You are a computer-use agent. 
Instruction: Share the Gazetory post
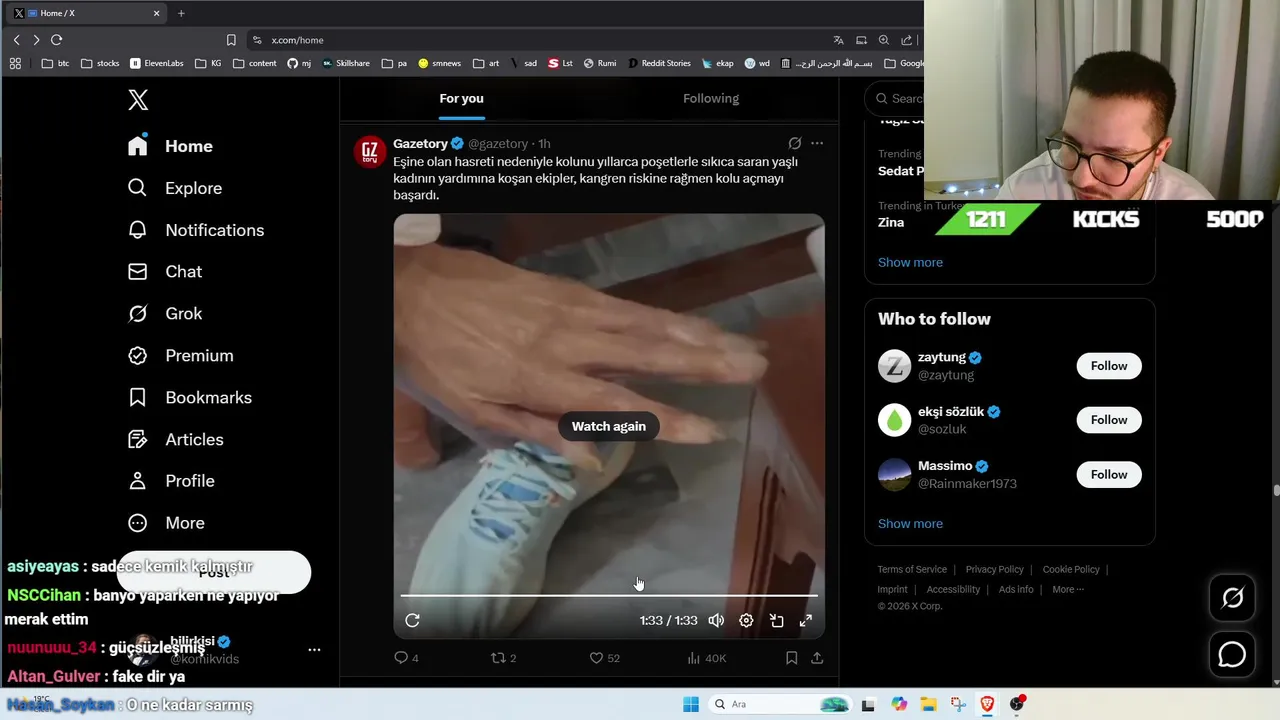[817, 658]
